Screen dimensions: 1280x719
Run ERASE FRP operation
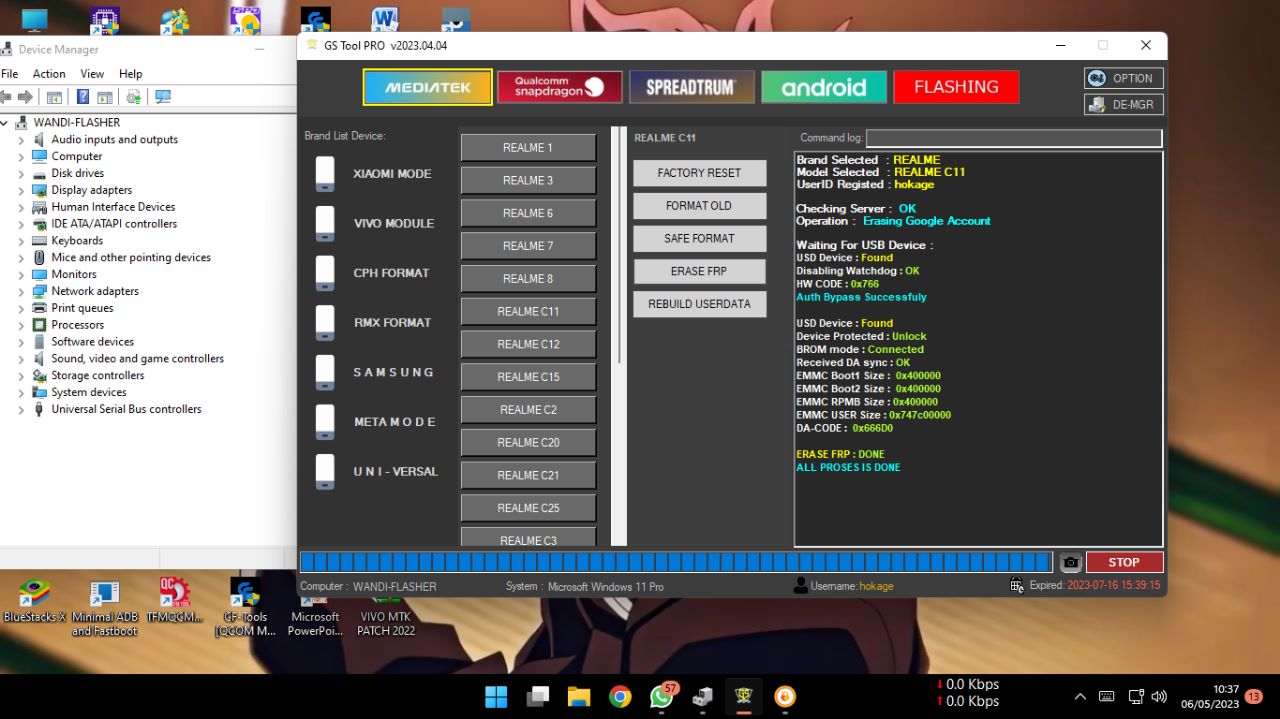point(699,271)
